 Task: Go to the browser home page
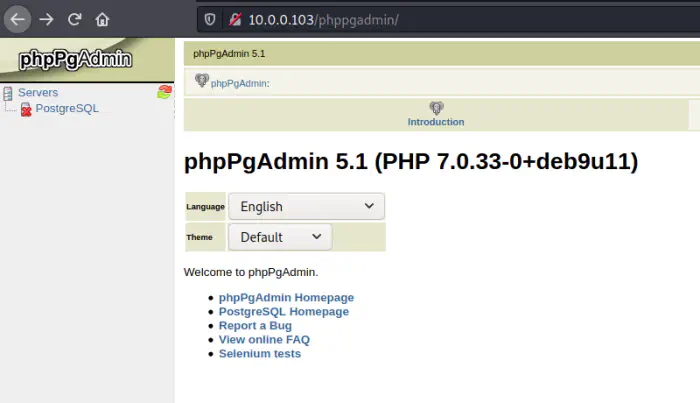[102, 19]
